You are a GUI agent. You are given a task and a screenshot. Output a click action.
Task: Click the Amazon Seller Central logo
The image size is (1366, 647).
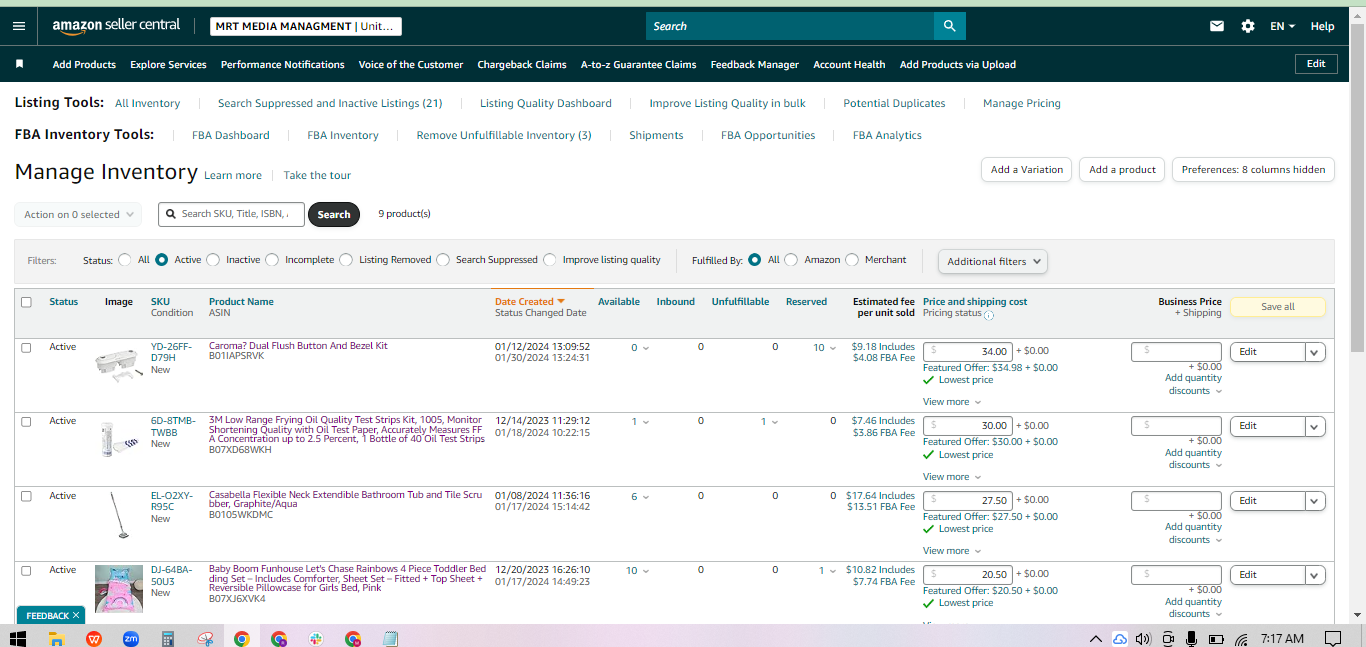(x=116, y=26)
